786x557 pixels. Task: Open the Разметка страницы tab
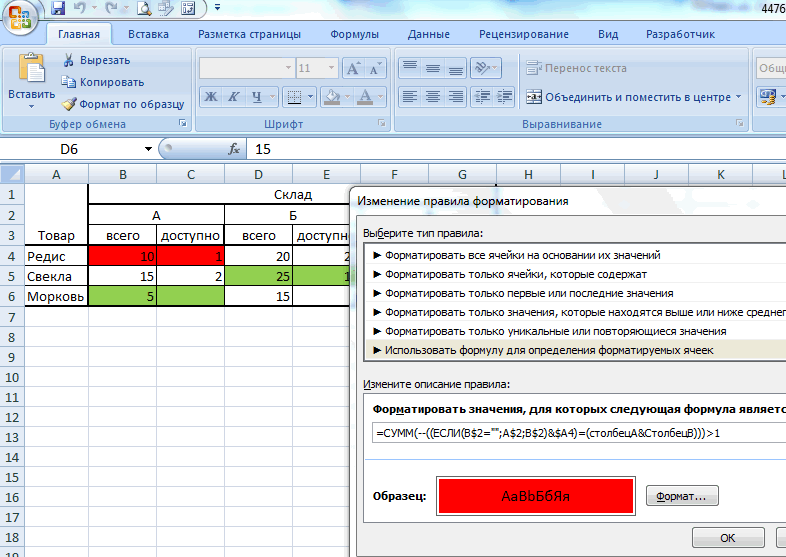[249, 34]
